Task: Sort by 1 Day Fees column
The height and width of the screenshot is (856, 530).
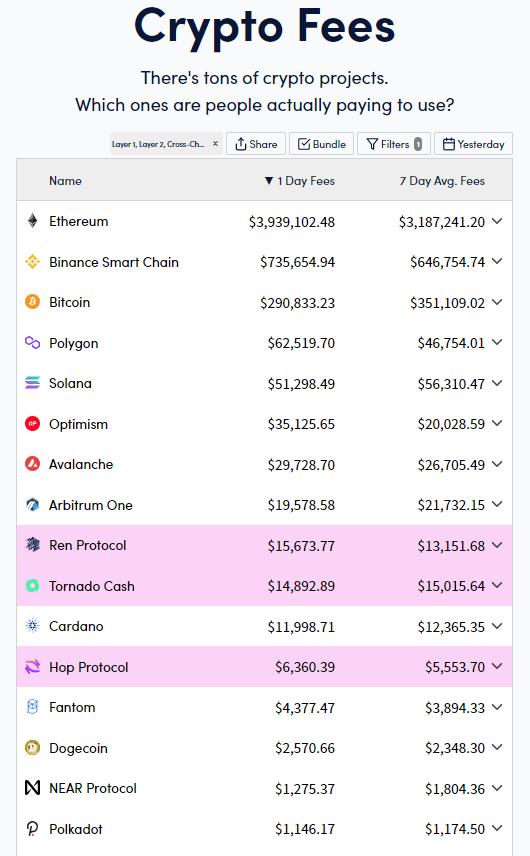Action: pos(300,181)
